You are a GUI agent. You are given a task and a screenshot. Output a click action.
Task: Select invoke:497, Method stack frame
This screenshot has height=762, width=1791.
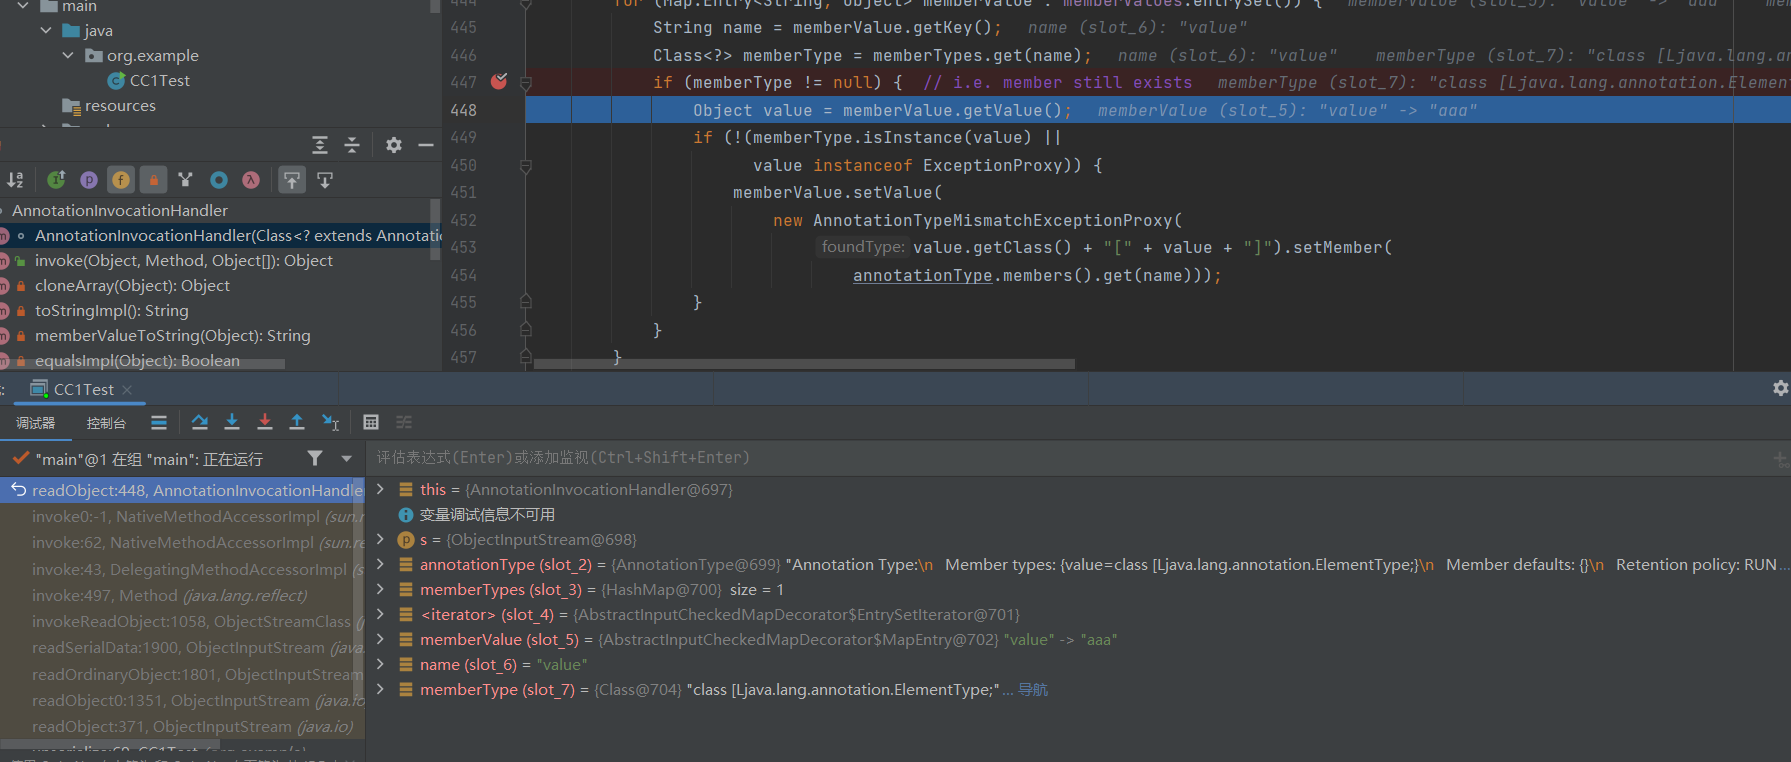[x=170, y=596]
